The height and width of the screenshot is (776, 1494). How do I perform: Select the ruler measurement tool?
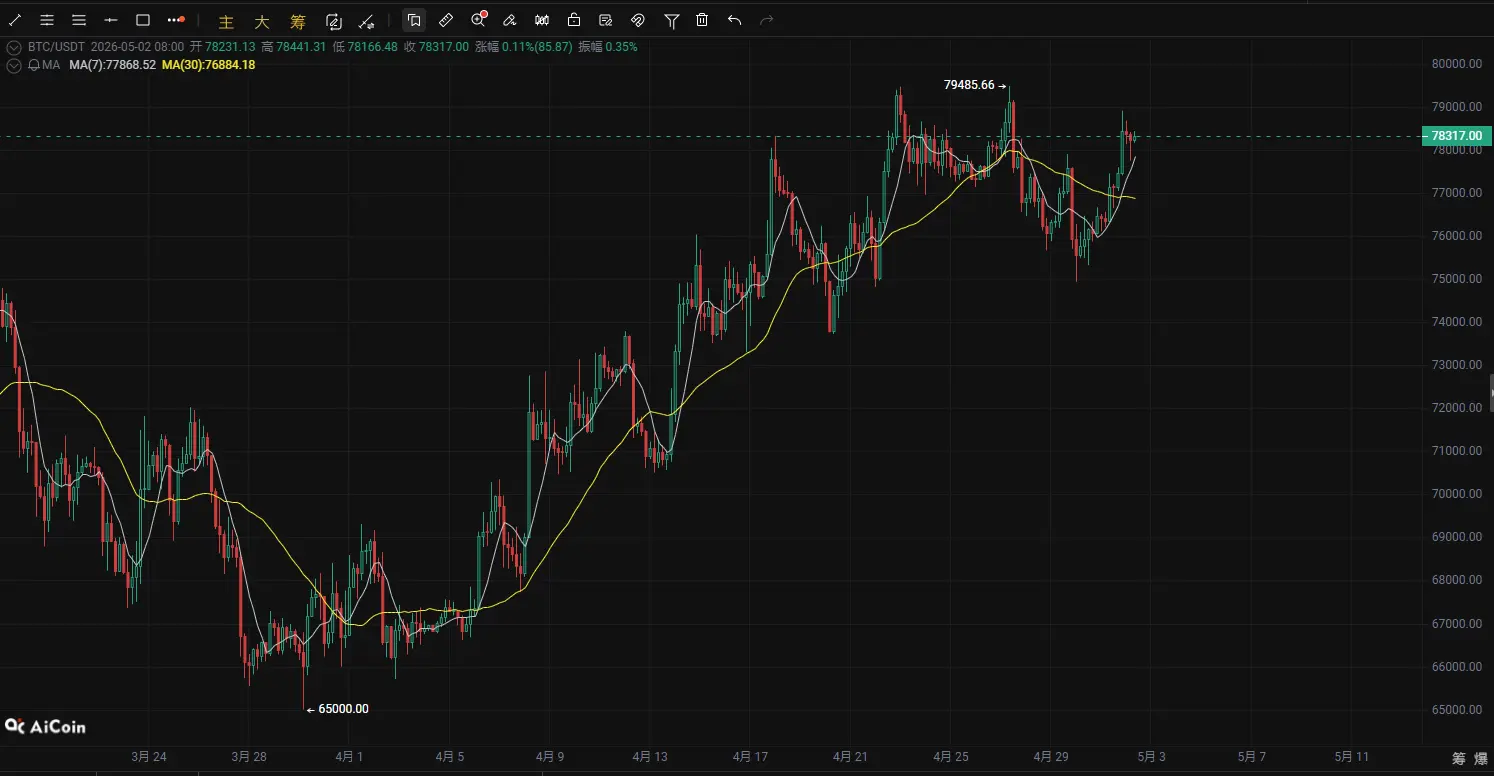[446, 20]
